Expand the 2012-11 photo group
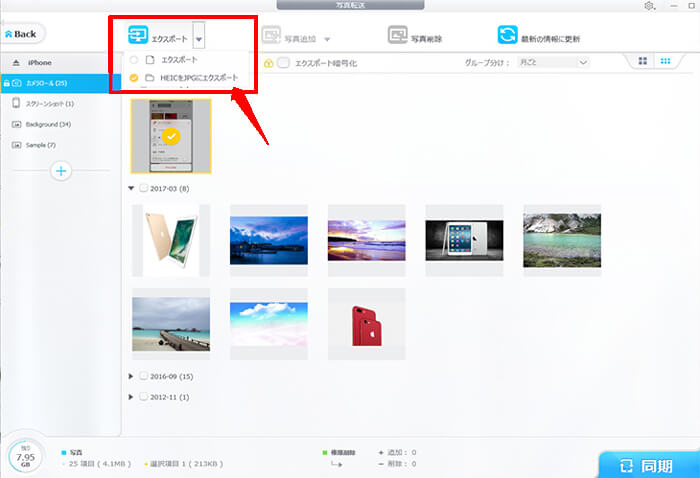 pos(133,396)
